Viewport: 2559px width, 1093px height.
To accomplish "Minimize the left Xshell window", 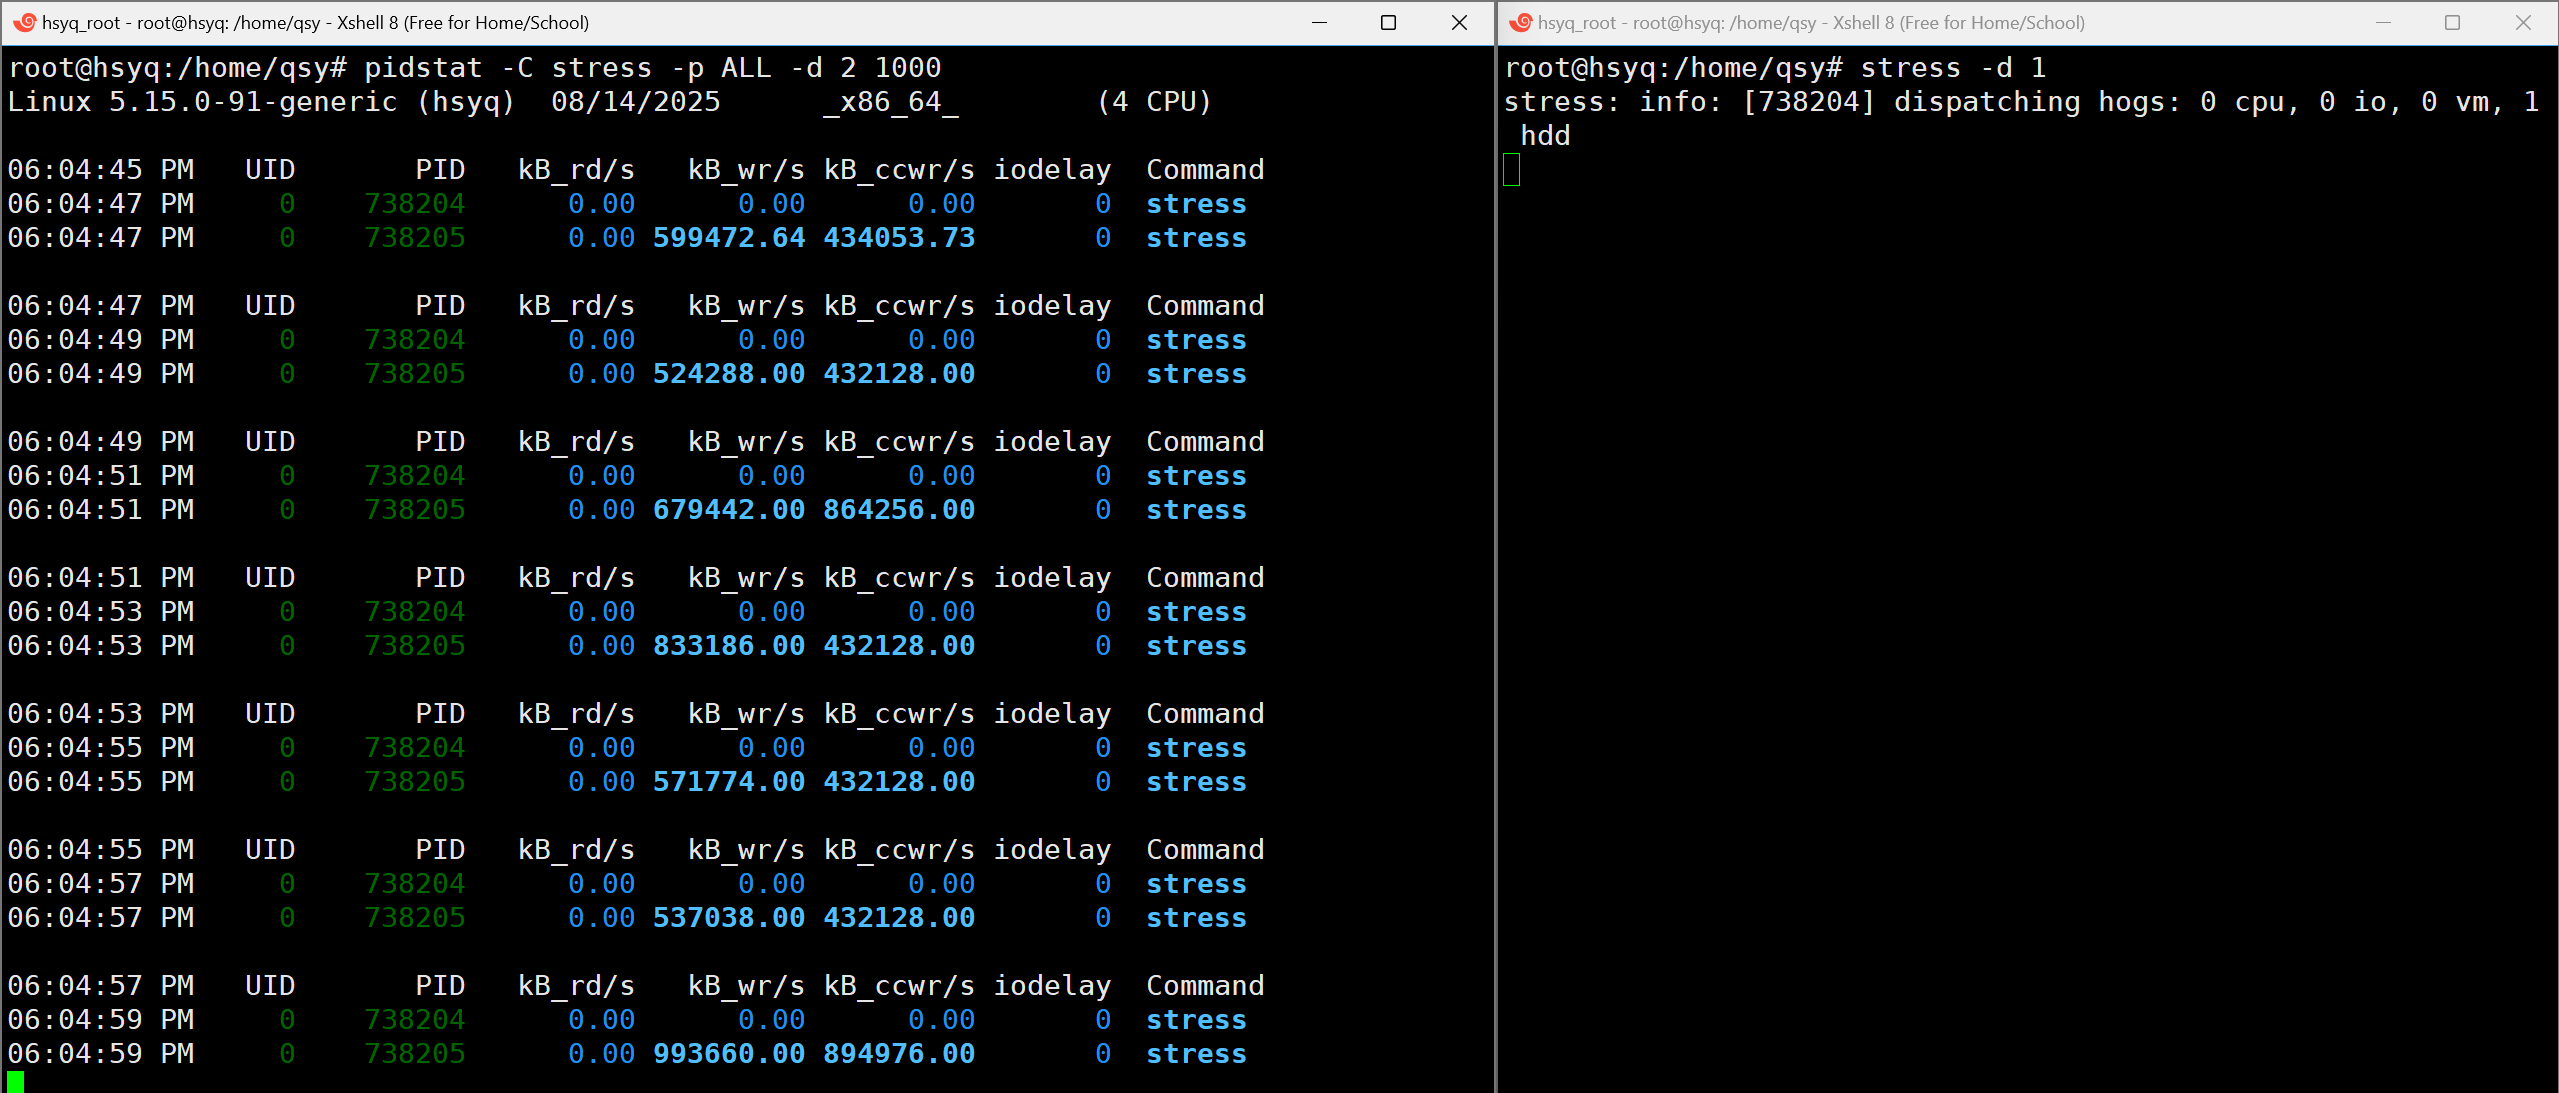I will tap(1319, 22).
